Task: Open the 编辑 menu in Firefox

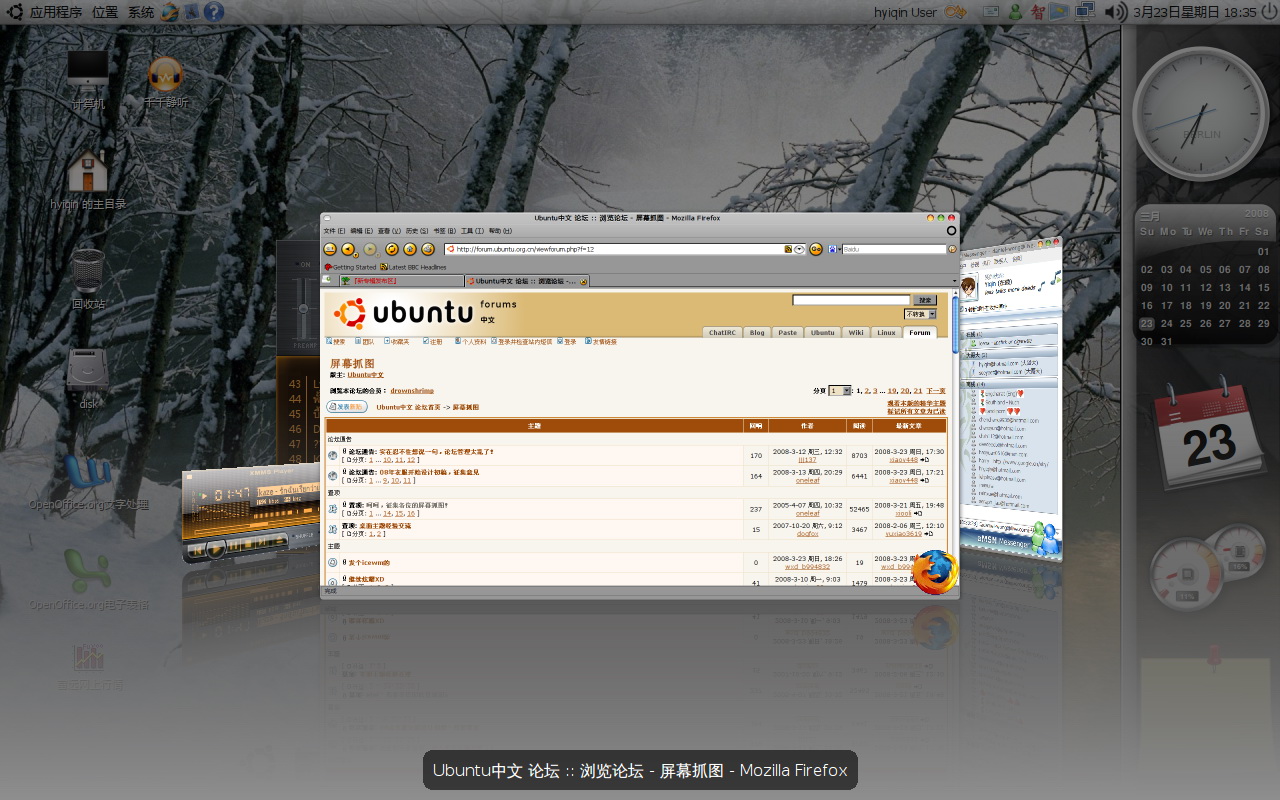Action: (x=361, y=231)
